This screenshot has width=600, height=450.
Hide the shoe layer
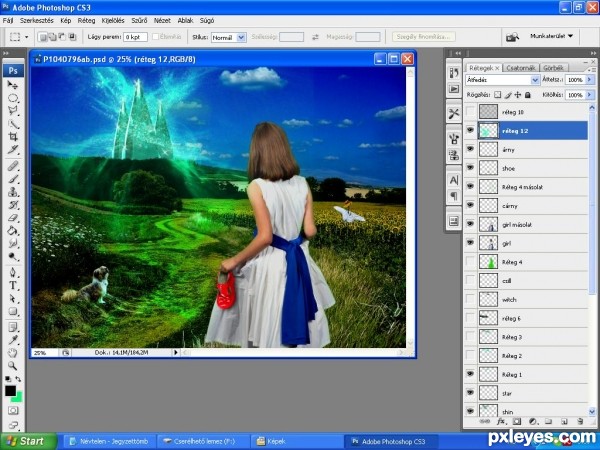point(470,168)
